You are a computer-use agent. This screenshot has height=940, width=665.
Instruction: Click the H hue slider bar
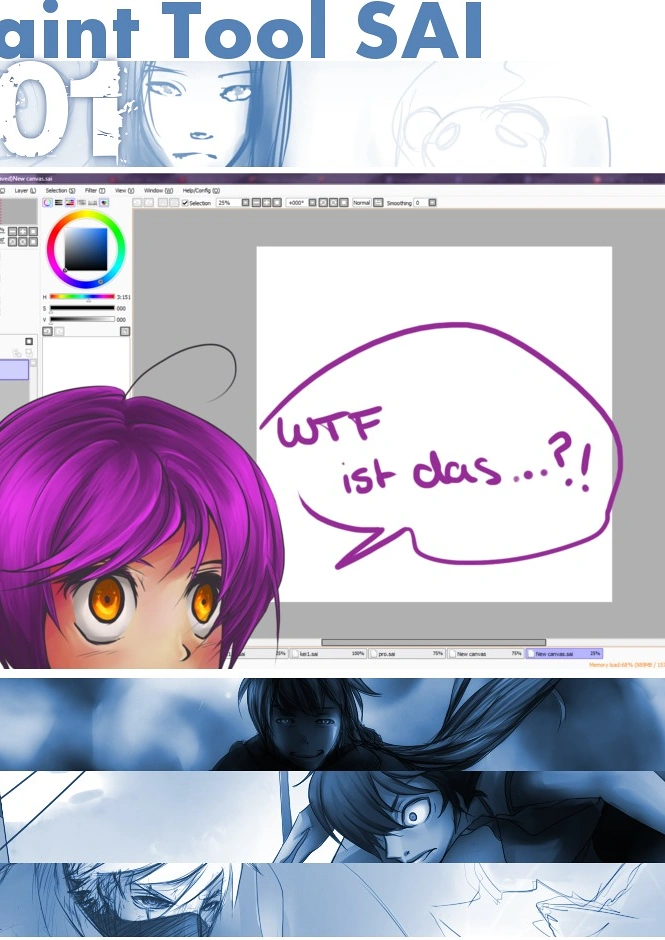82,297
